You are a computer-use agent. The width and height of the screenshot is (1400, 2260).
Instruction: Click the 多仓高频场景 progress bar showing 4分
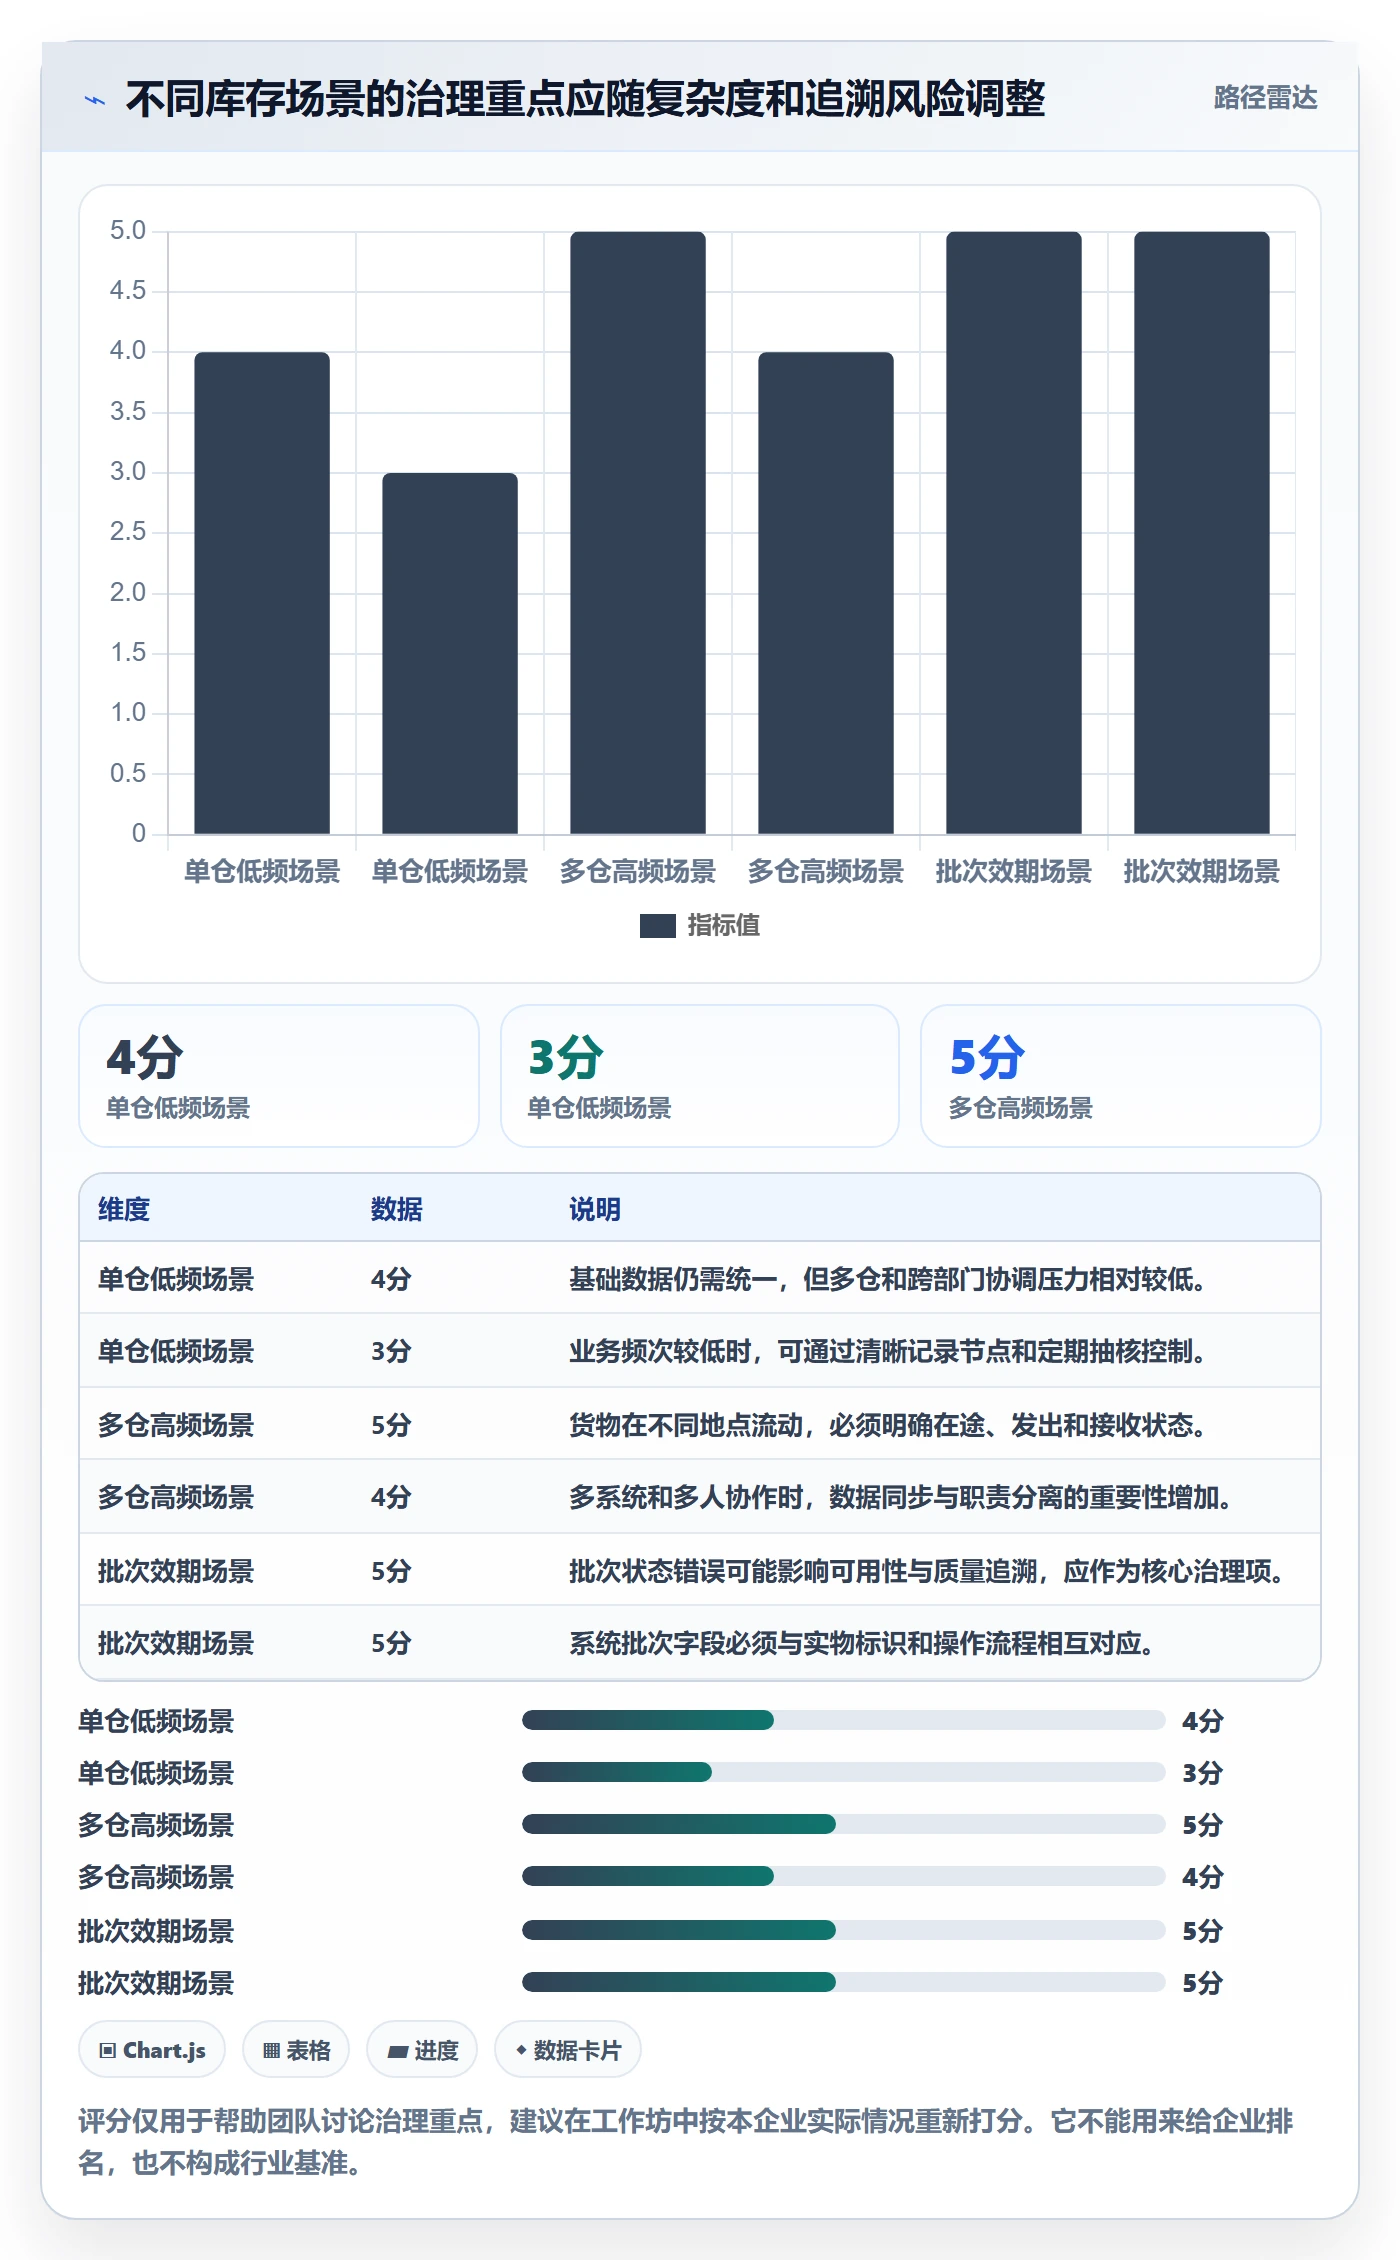click(843, 1876)
